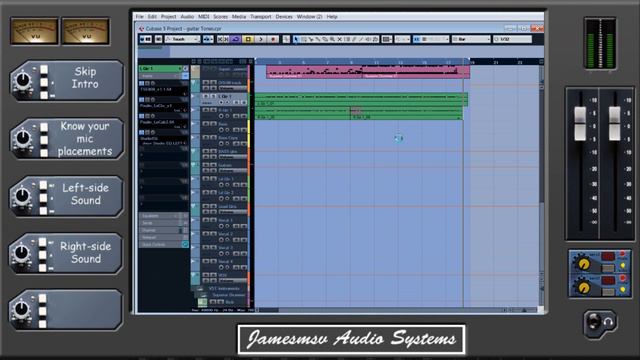Click the Play transport button
The image size is (640, 360).
(261, 40)
